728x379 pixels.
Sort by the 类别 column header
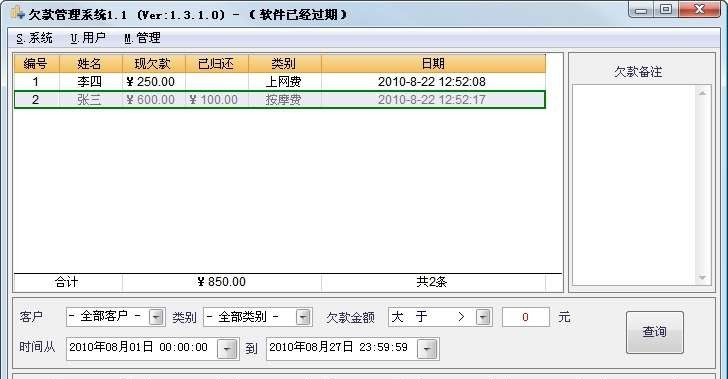pos(285,64)
